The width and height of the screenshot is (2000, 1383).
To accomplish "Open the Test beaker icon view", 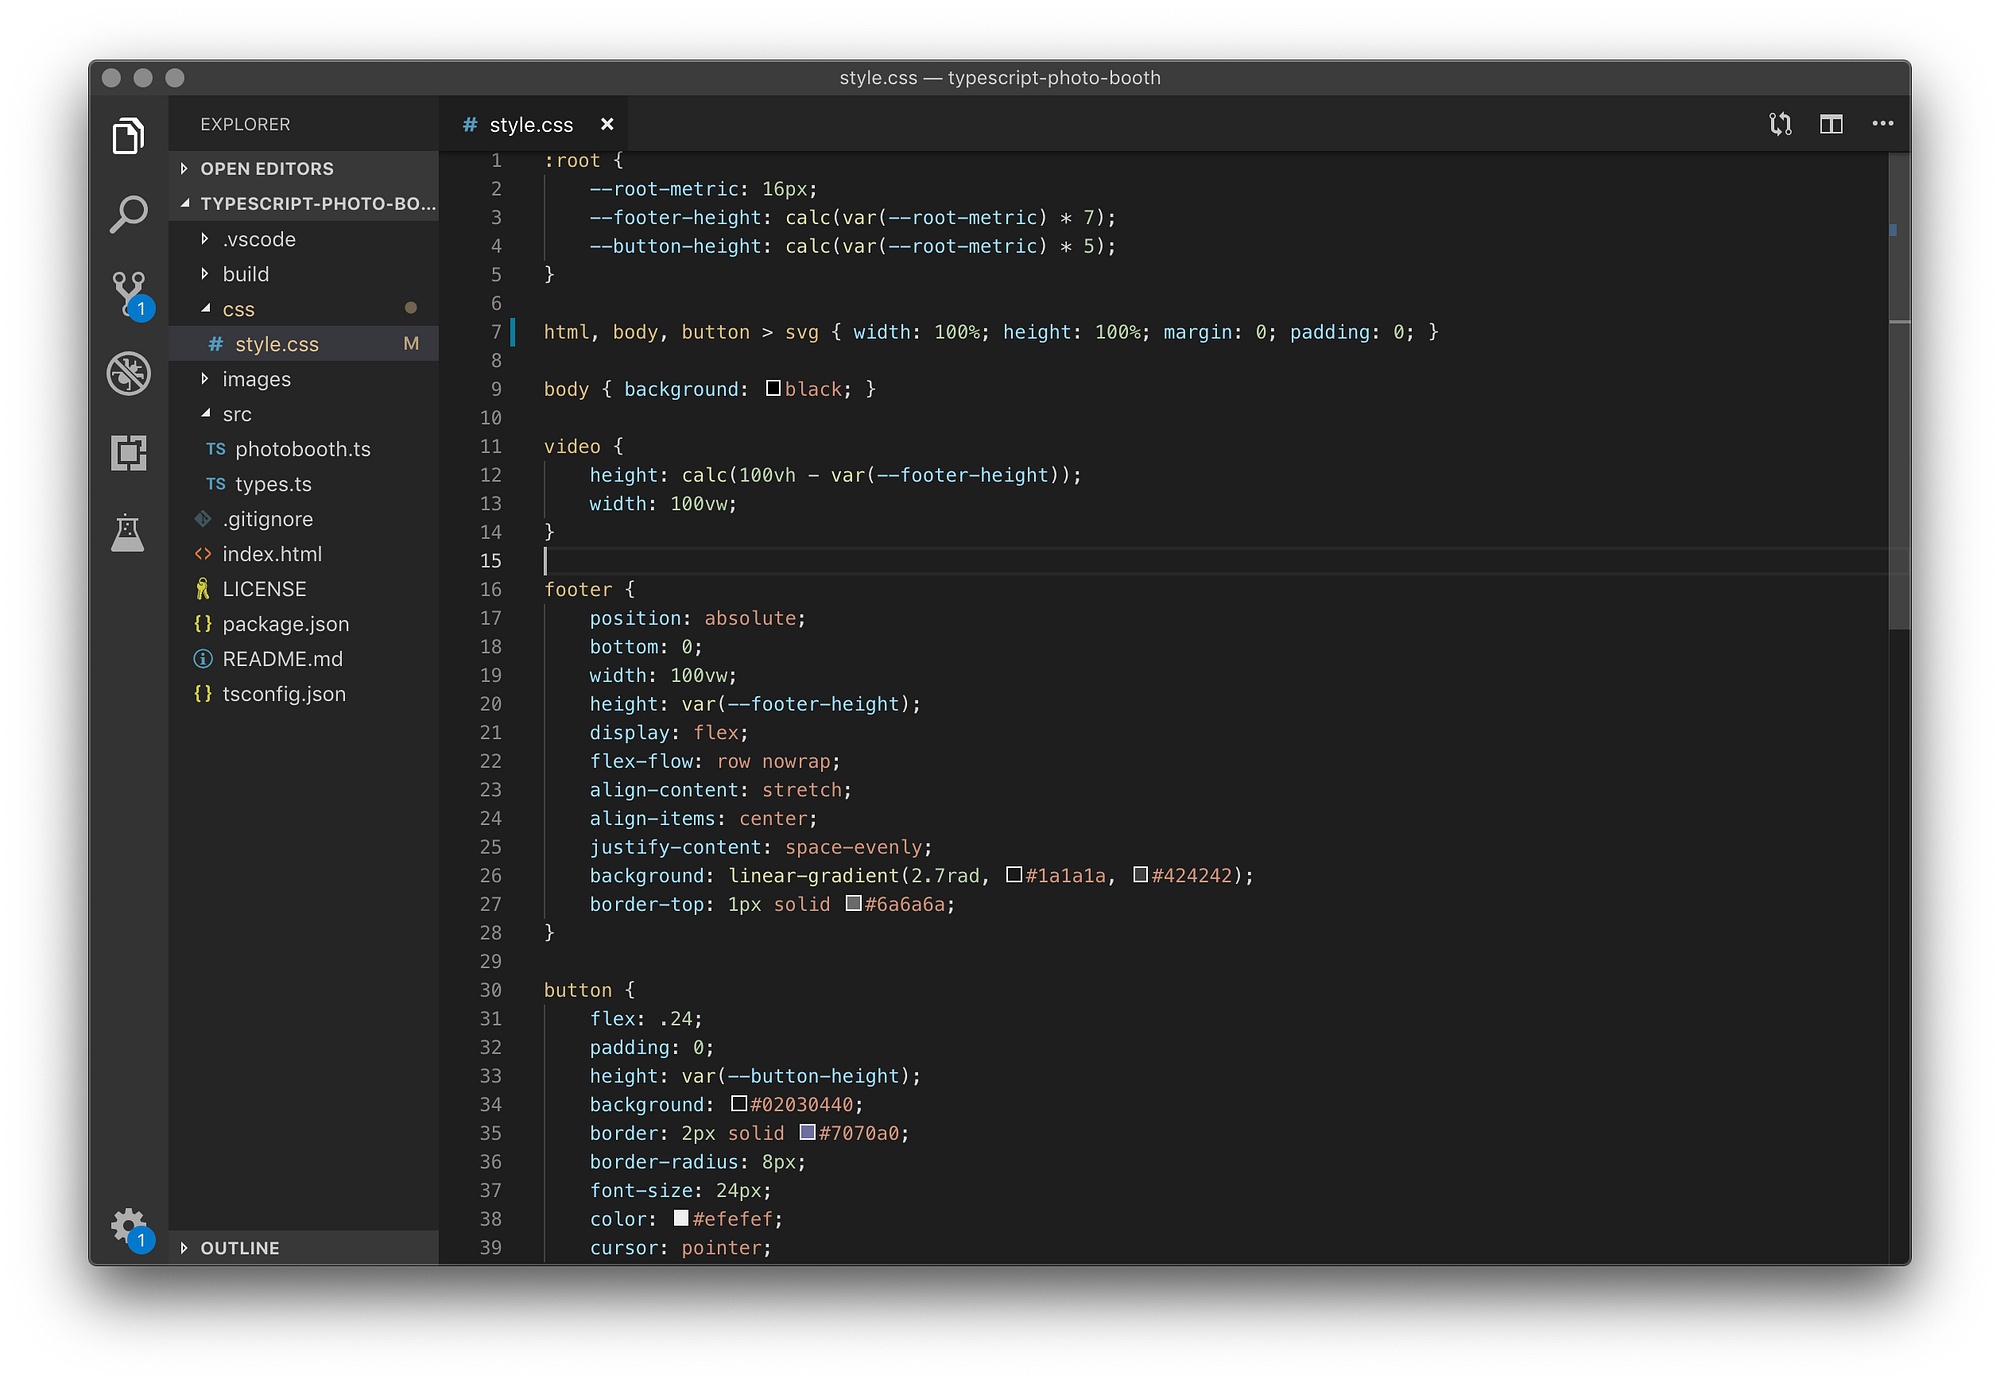I will pos(128,533).
